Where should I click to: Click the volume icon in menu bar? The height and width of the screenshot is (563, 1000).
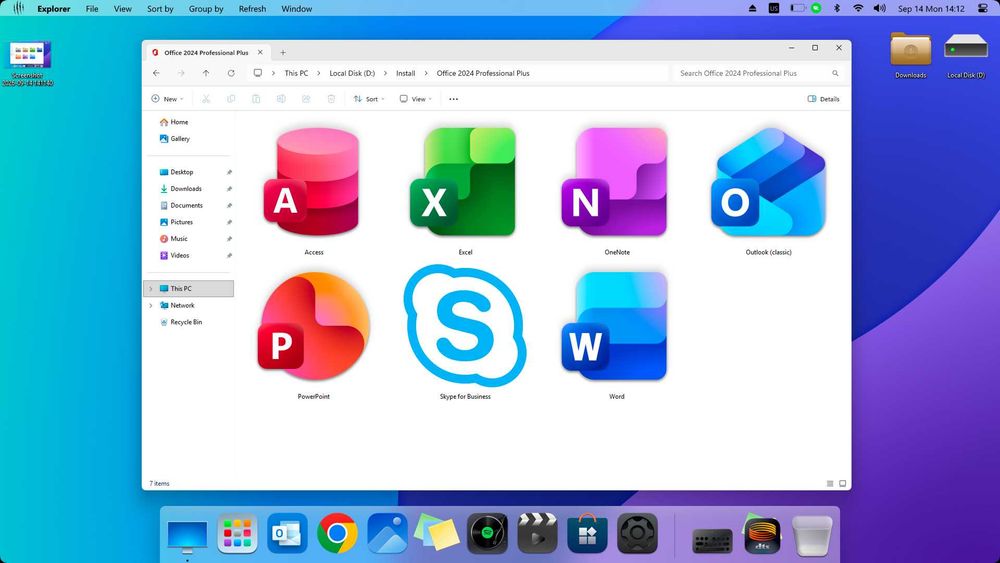coord(879,8)
